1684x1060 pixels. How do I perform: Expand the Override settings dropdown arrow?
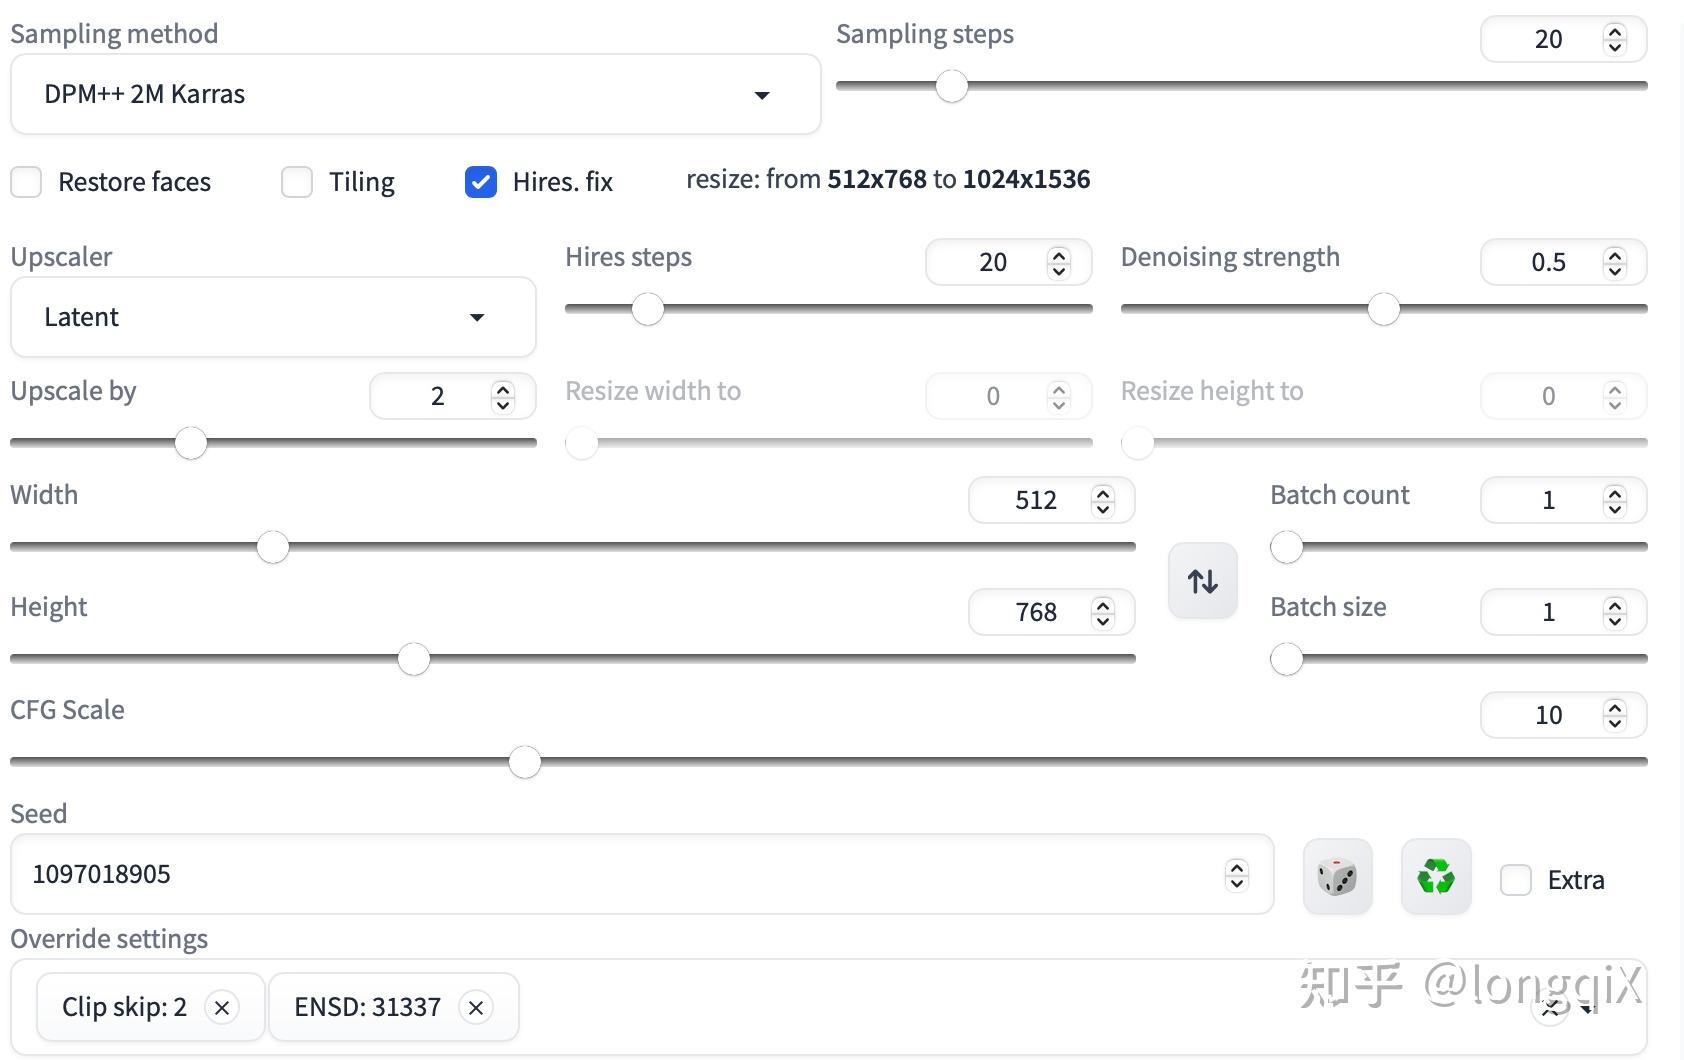coord(1587,1009)
